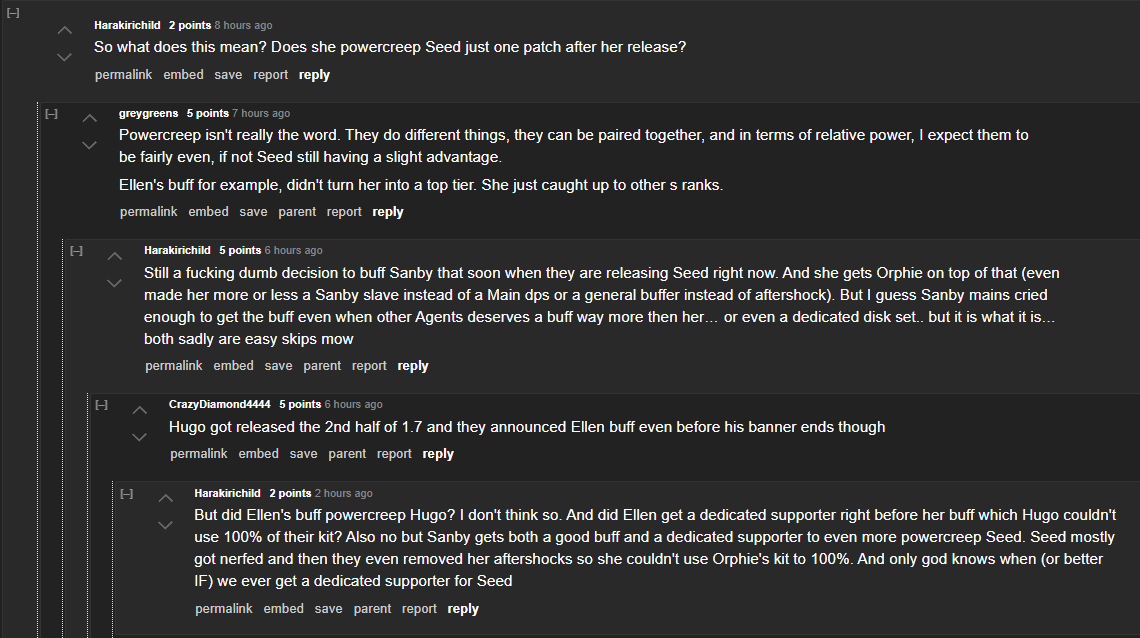Image resolution: width=1140 pixels, height=638 pixels.
Task: Open greygreens' user profile
Action: (x=148, y=114)
